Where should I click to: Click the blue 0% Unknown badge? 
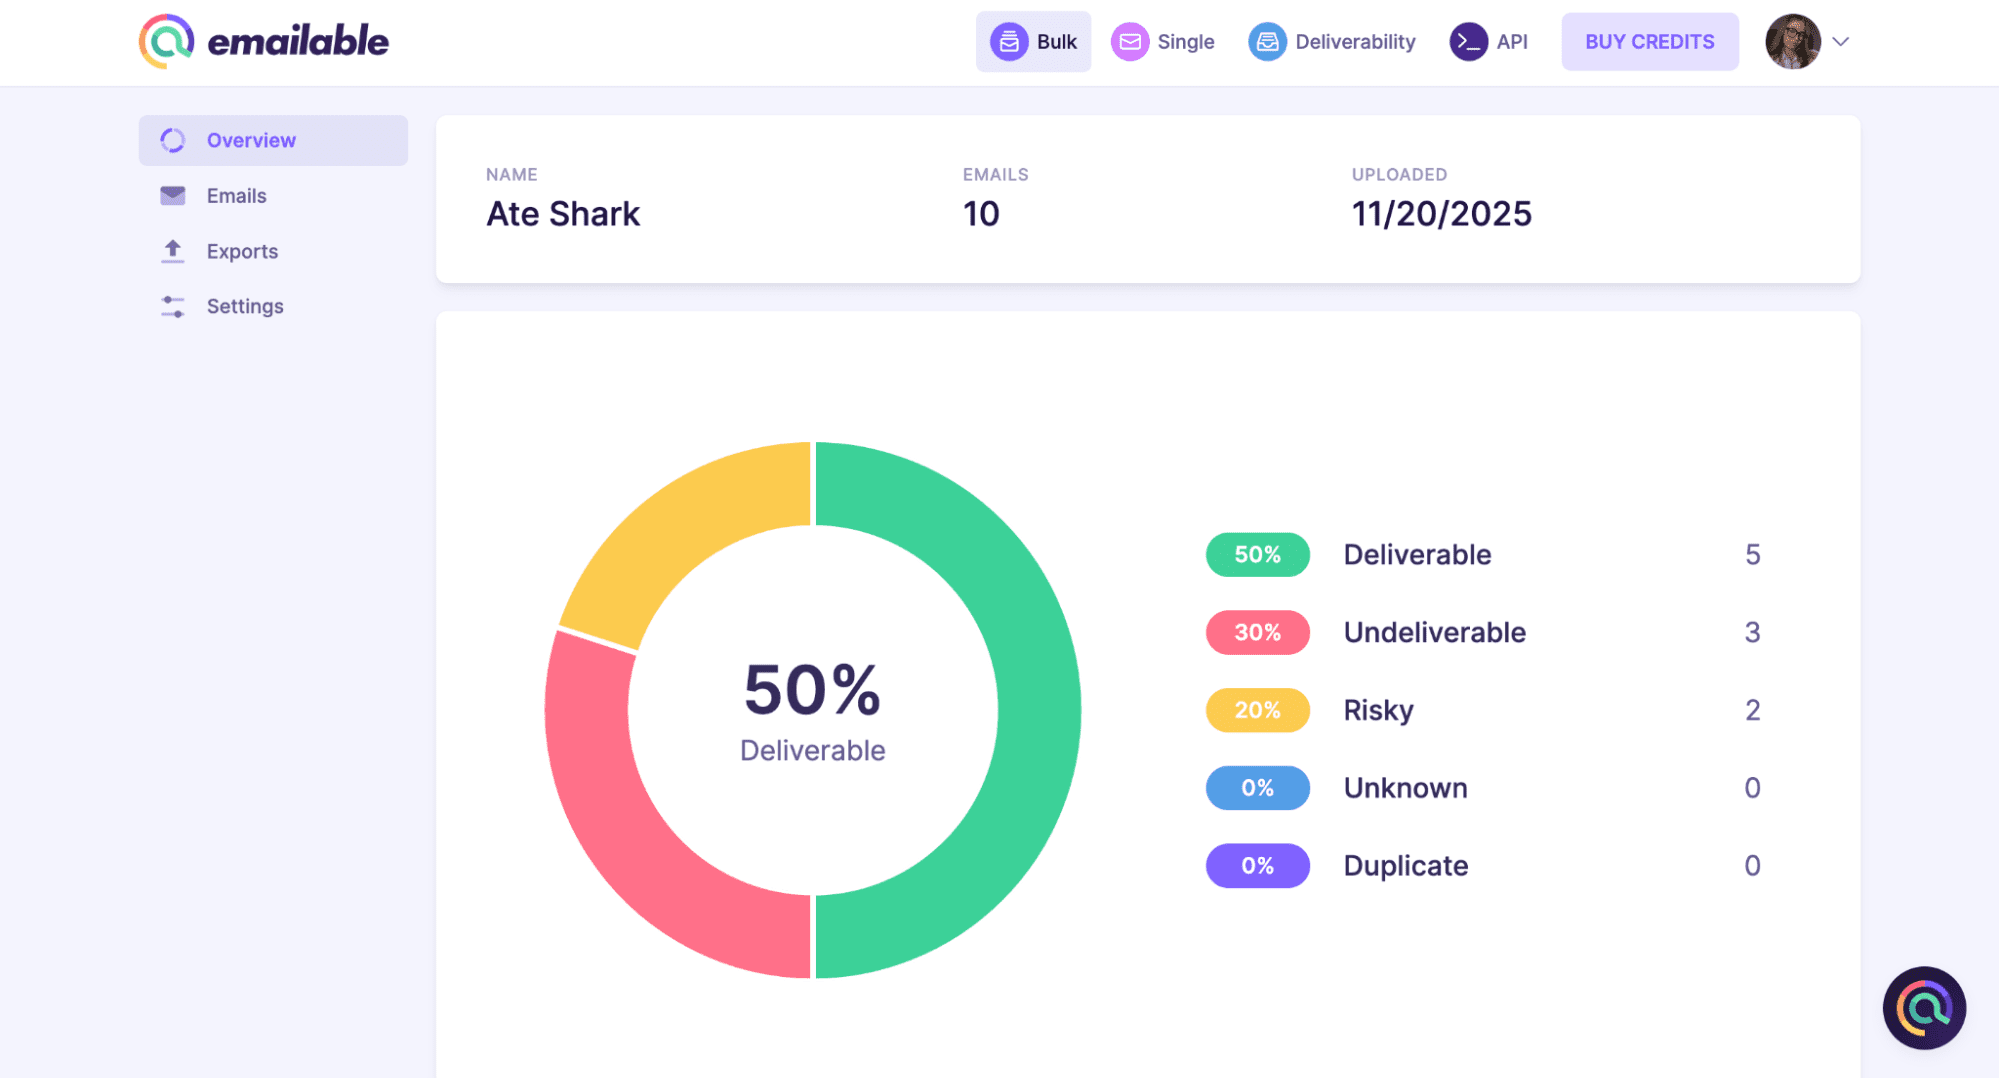[1257, 788]
